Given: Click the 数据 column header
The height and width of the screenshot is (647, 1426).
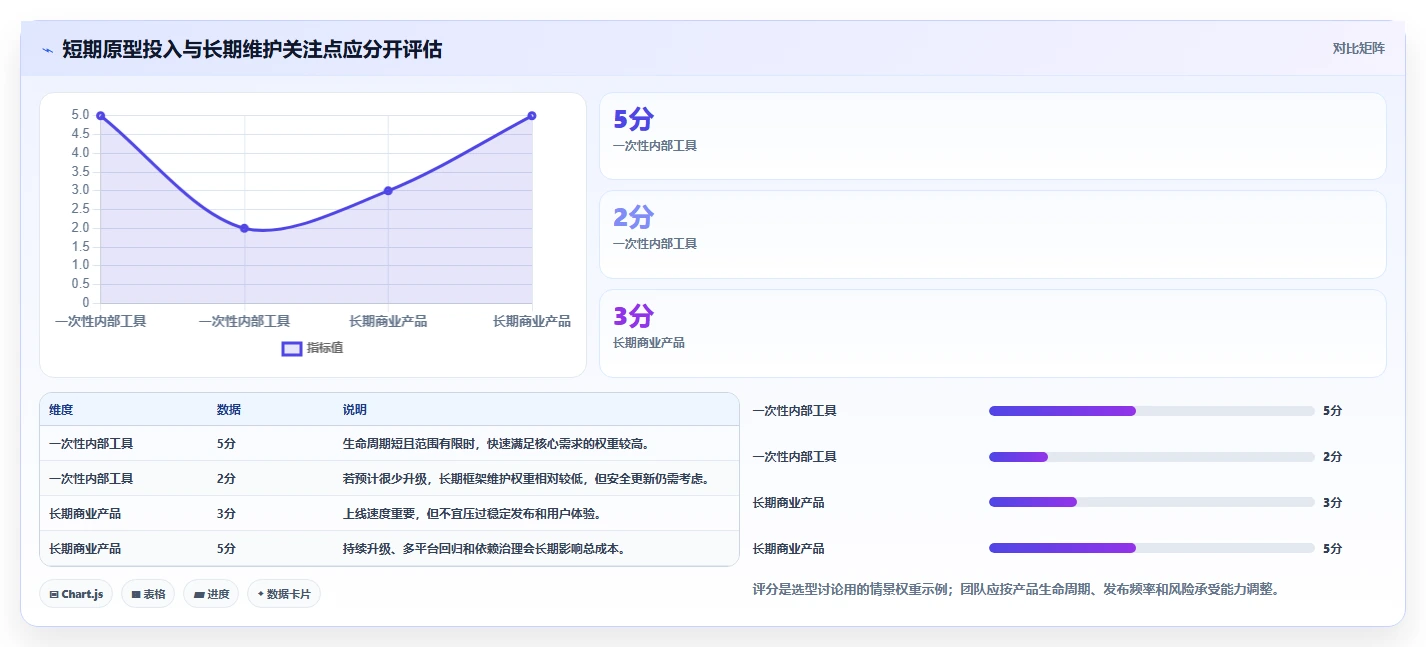Looking at the screenshot, I should pyautogui.click(x=229, y=410).
